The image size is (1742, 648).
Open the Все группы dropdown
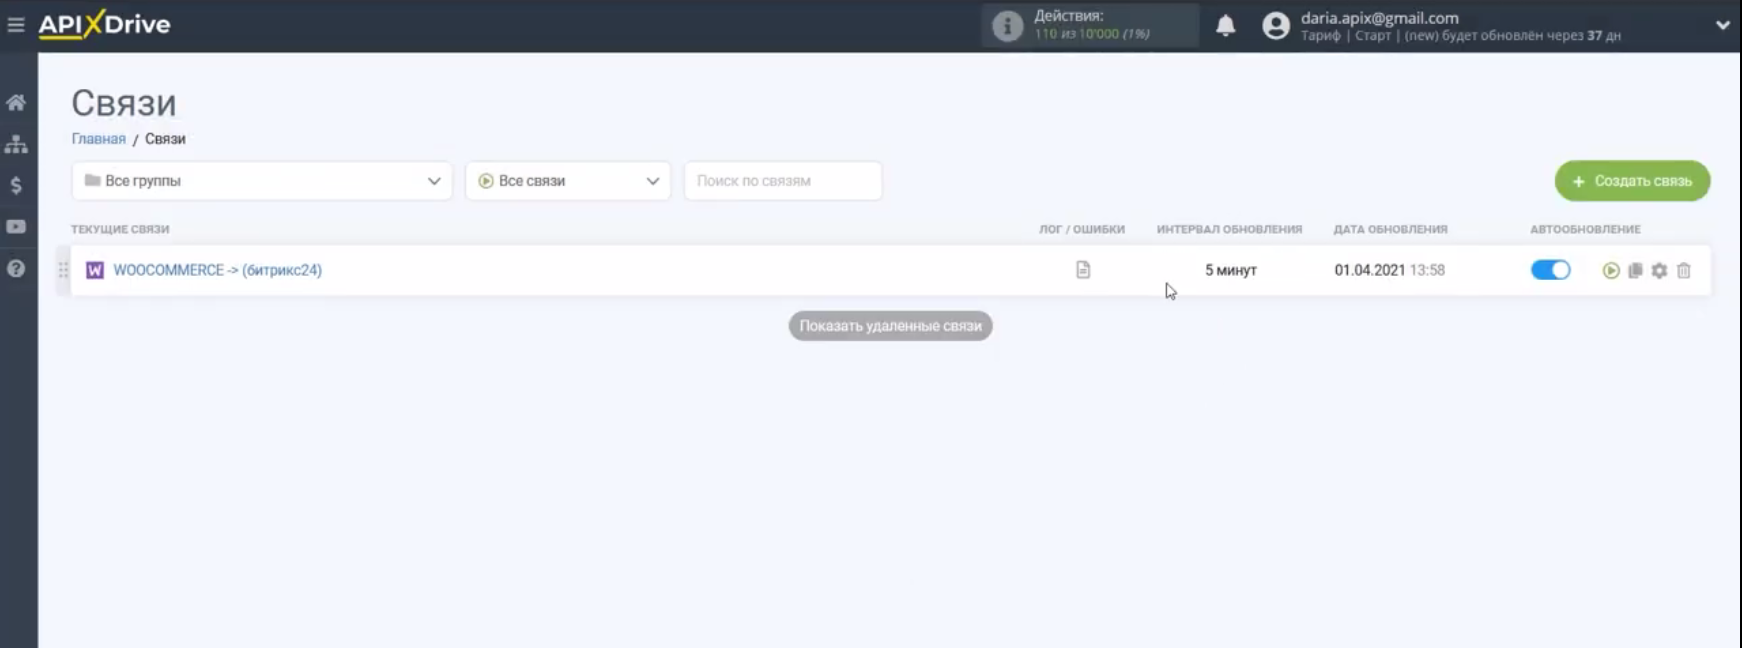click(262, 181)
